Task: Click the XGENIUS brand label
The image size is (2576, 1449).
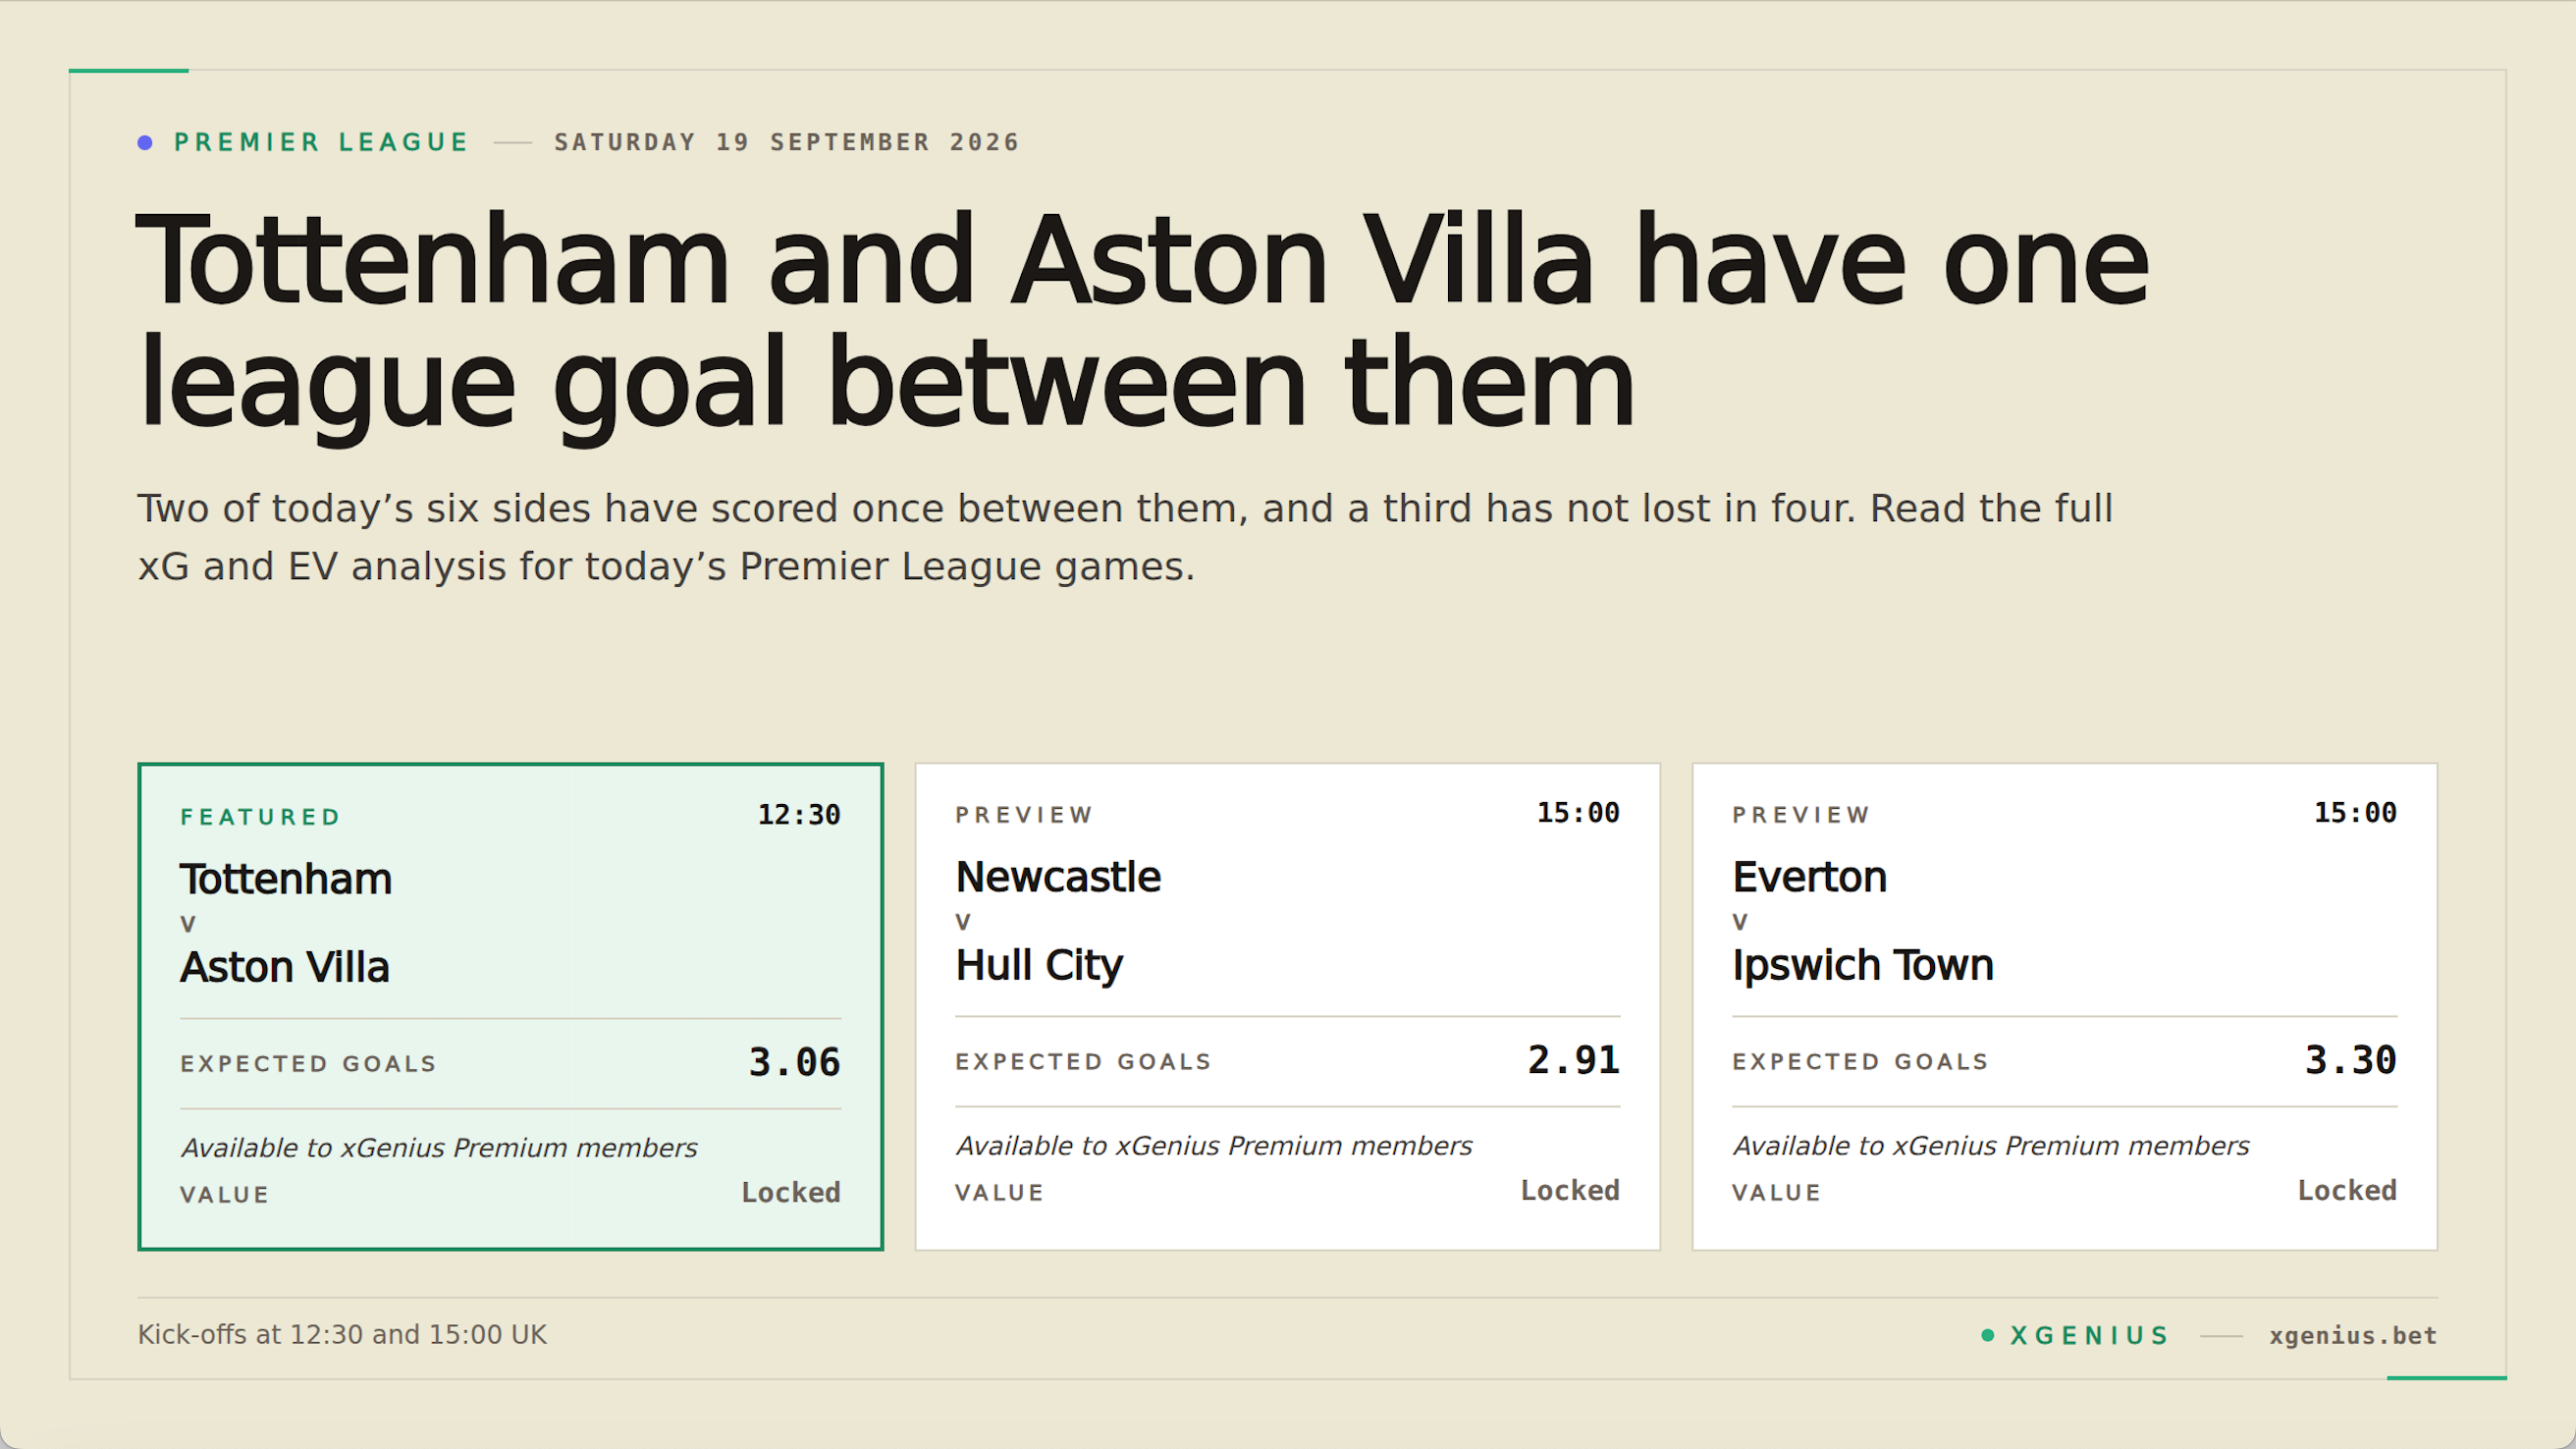Action: [x=2089, y=1336]
